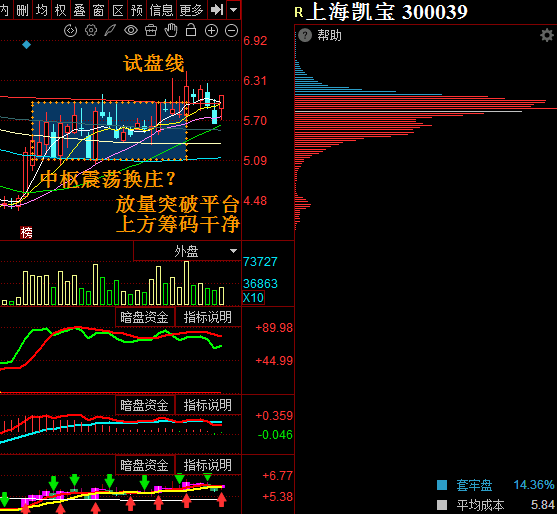Click the X10 volume multiplier box
557x514 pixels.
[x=253, y=297]
